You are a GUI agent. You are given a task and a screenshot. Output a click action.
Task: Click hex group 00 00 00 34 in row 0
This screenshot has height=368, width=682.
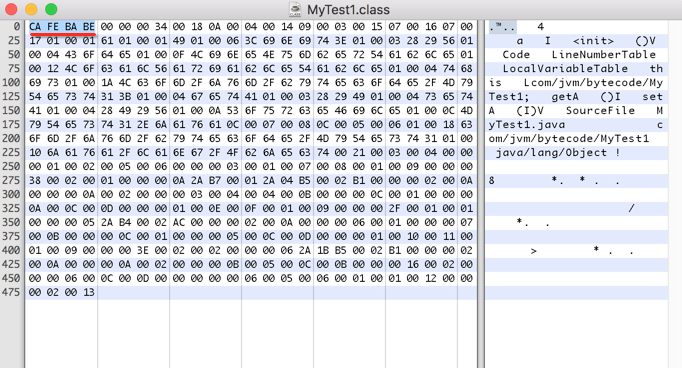[134, 27]
